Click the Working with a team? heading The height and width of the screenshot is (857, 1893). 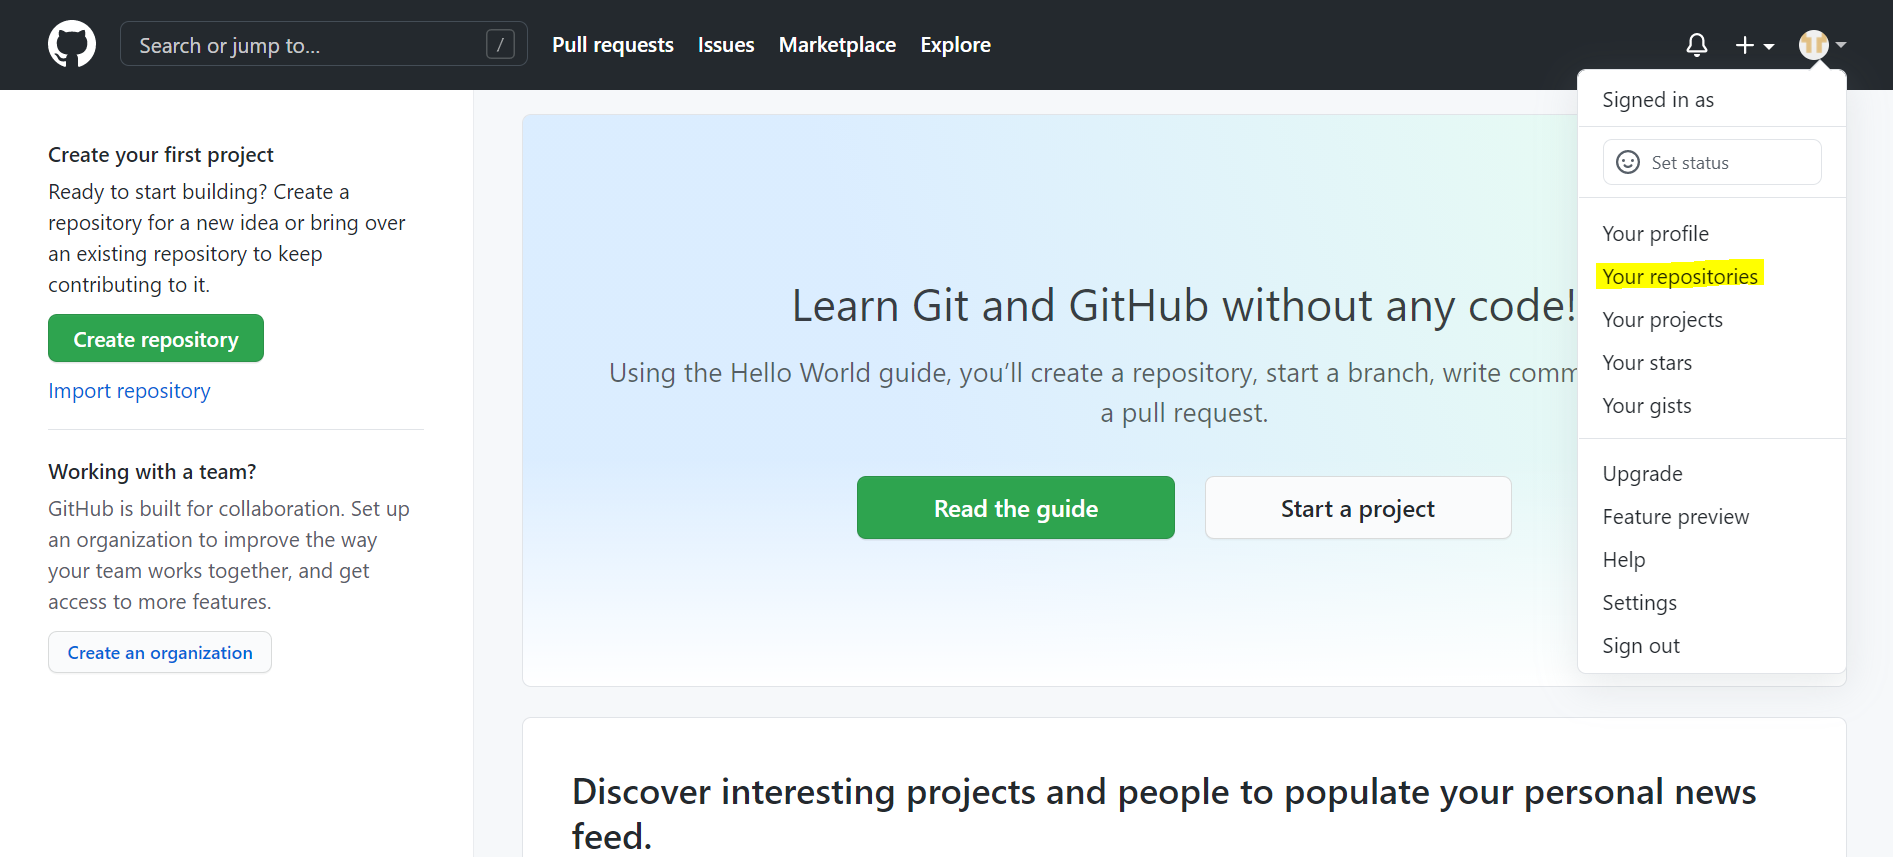[152, 472]
